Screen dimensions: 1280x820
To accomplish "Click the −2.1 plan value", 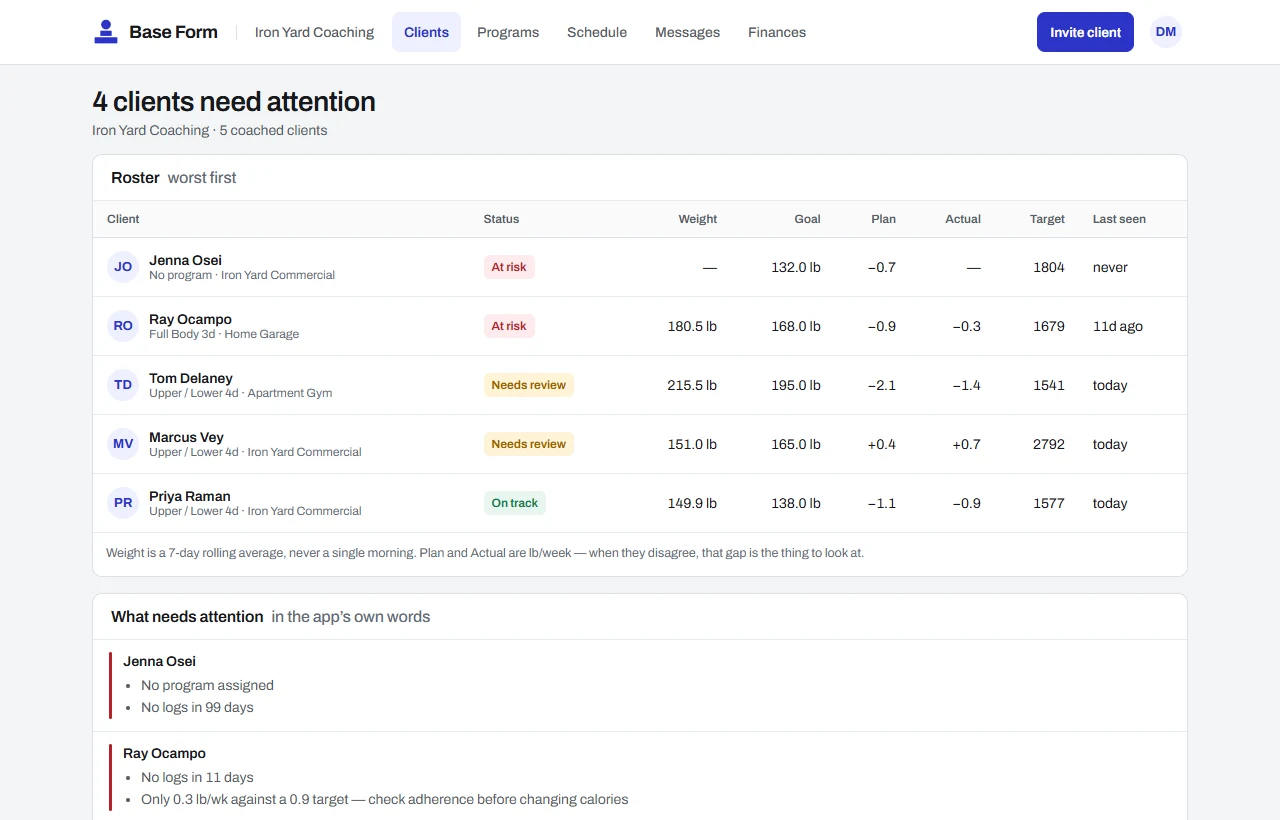I will coord(882,385).
